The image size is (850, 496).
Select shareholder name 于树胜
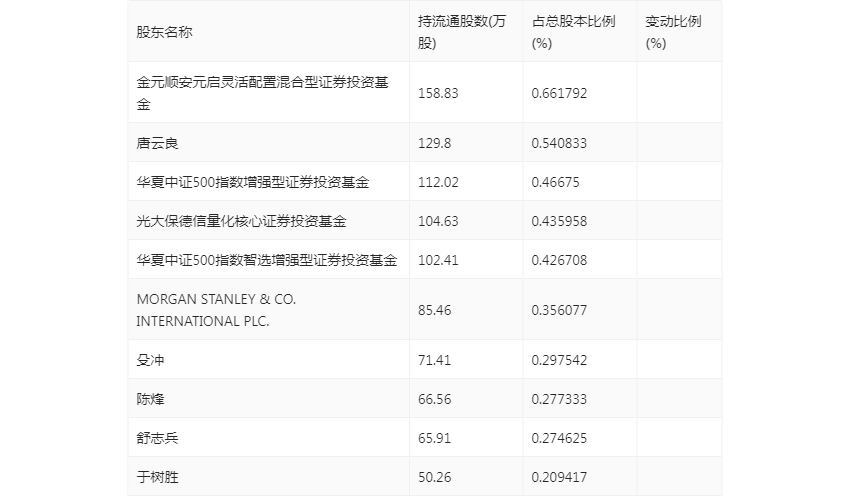[x=157, y=477]
